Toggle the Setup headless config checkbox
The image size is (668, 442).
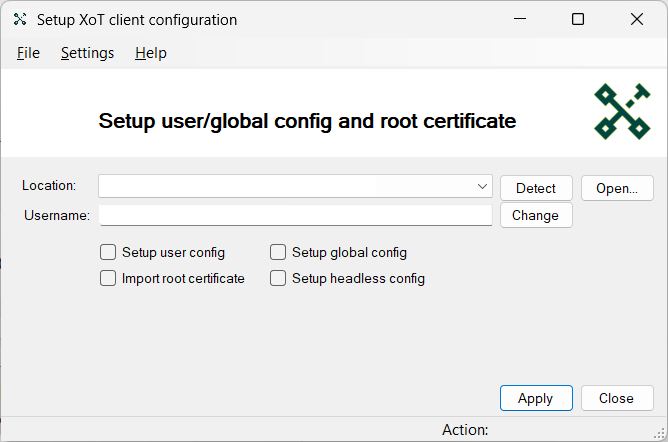[278, 278]
